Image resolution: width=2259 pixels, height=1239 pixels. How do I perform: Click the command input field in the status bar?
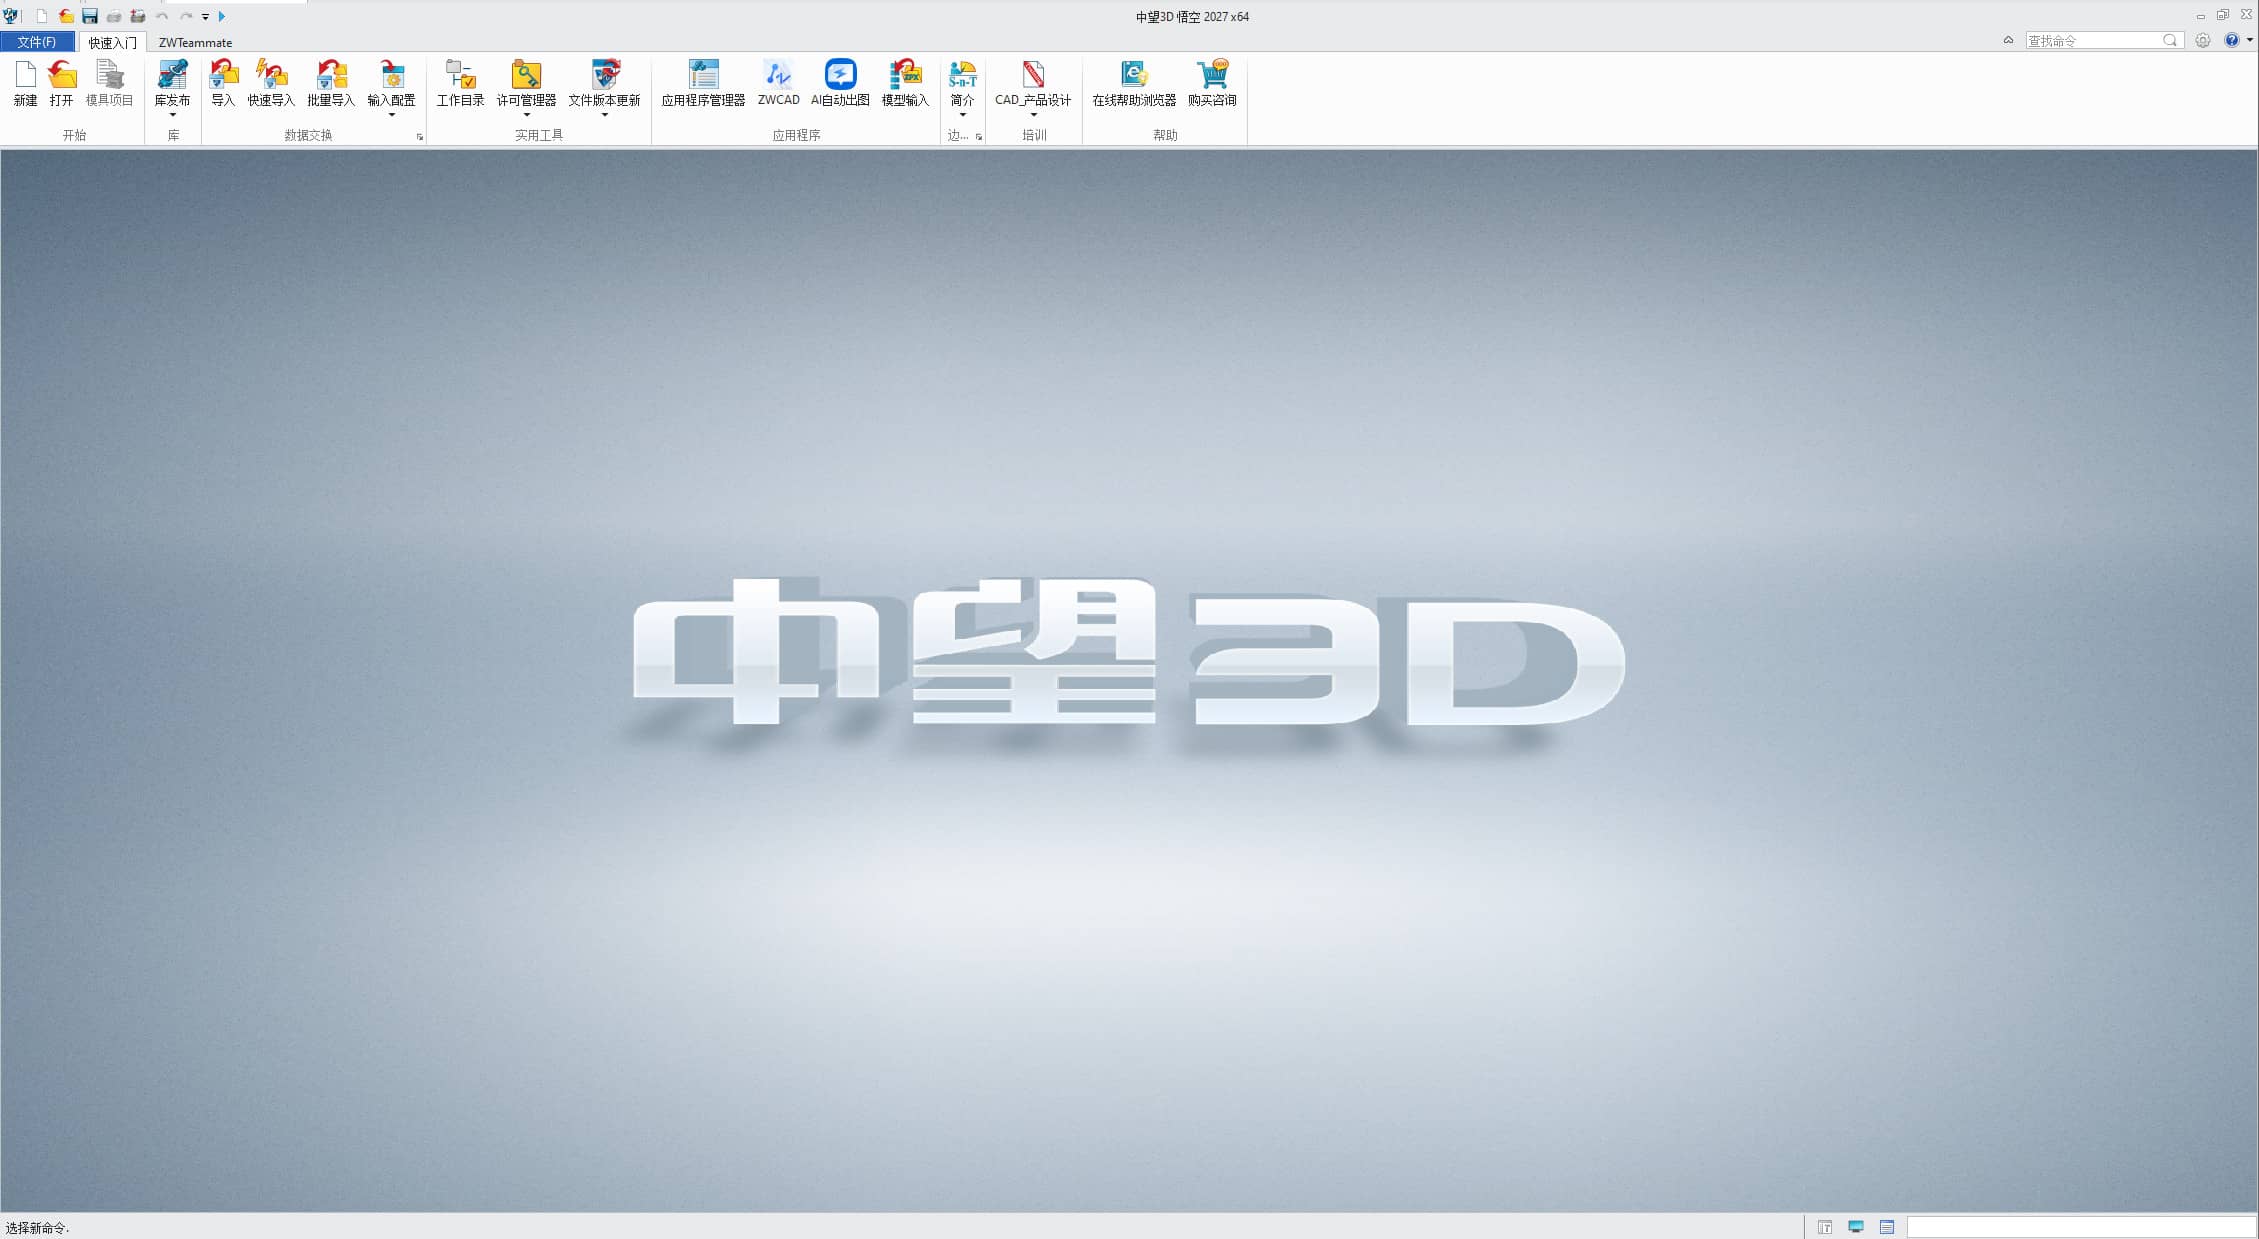pos(2081,1227)
